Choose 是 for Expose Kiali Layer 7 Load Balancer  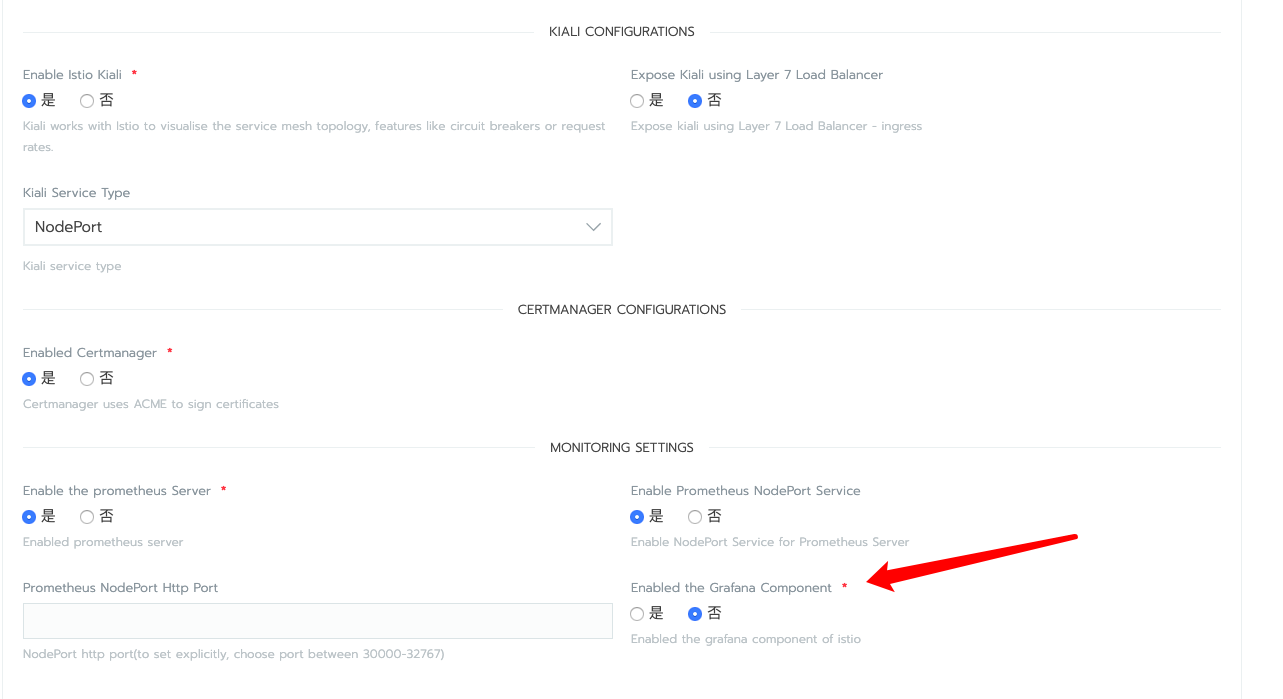637,101
